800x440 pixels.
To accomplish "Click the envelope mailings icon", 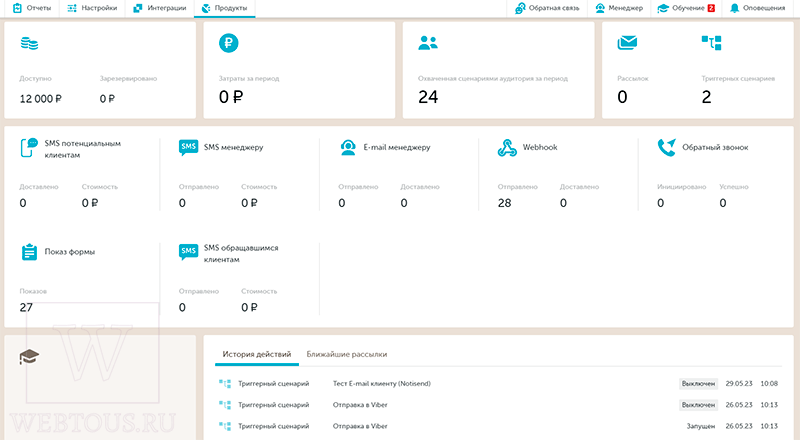I will (627, 42).
